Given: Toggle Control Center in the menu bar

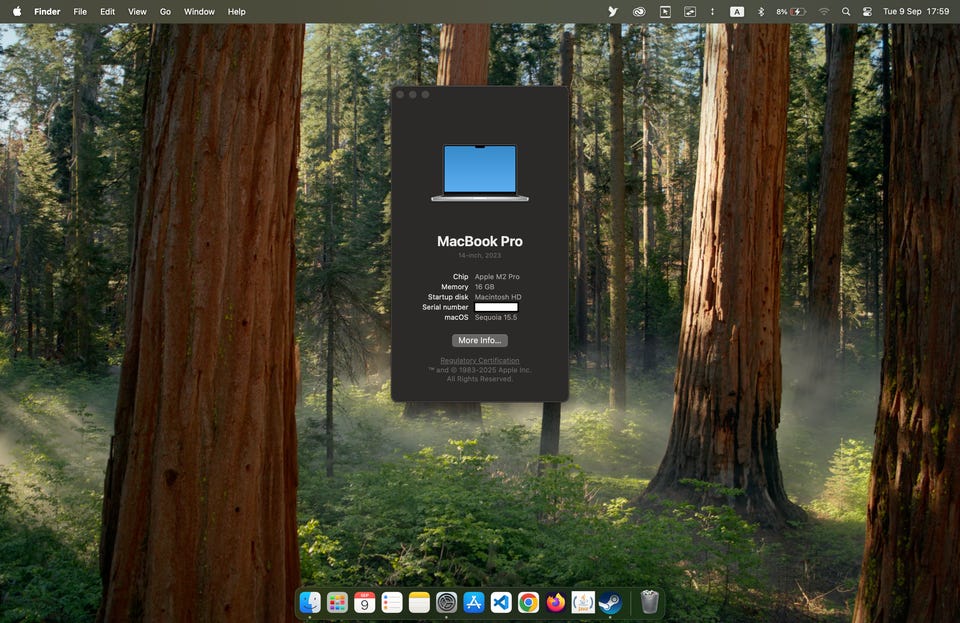Looking at the screenshot, I should click(x=867, y=11).
